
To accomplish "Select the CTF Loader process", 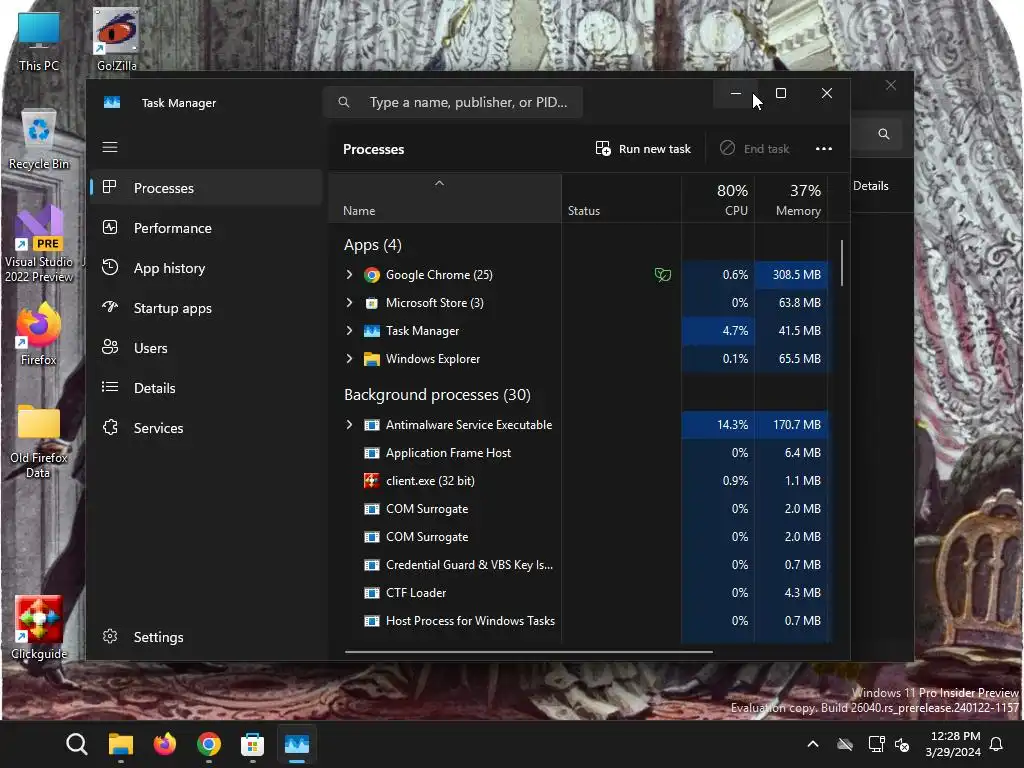I will tap(579, 593).
